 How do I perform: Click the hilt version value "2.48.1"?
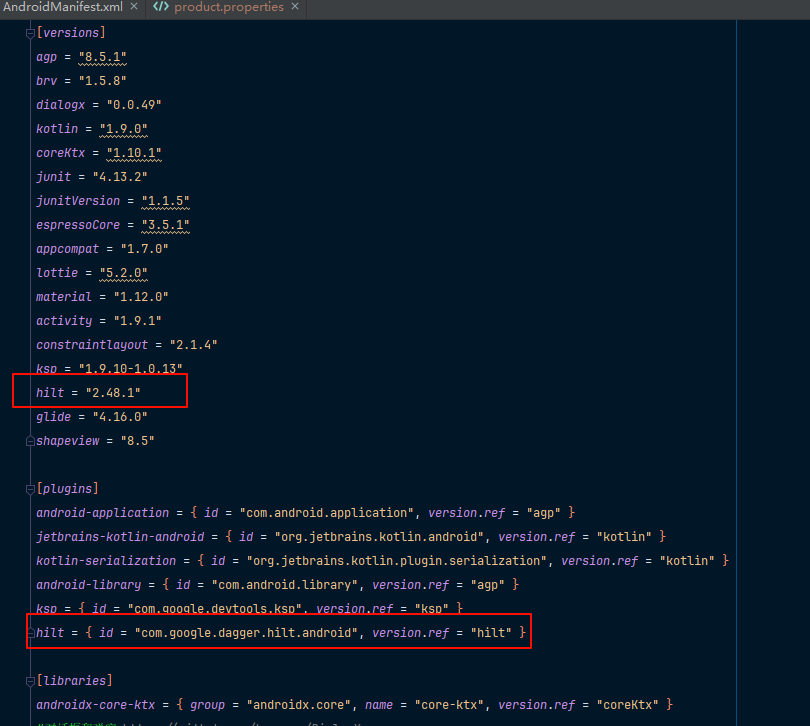coord(113,393)
